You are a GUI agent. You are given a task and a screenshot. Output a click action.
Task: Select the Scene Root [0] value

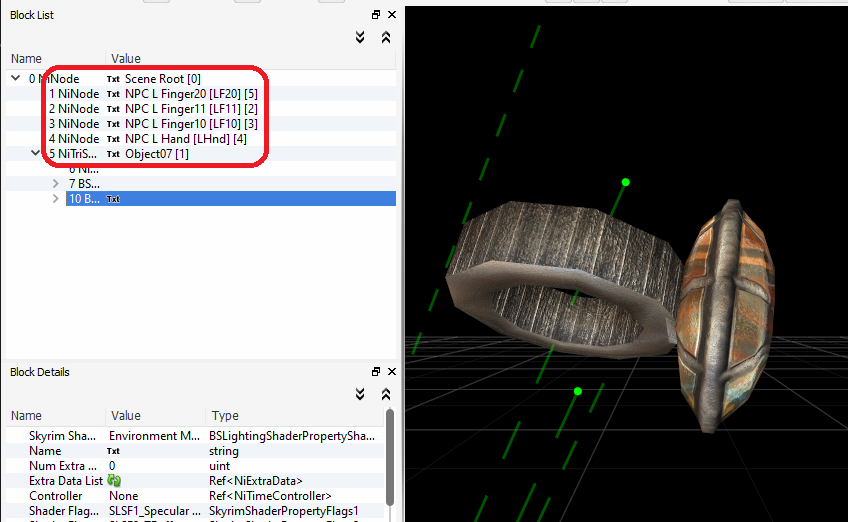click(x=163, y=79)
